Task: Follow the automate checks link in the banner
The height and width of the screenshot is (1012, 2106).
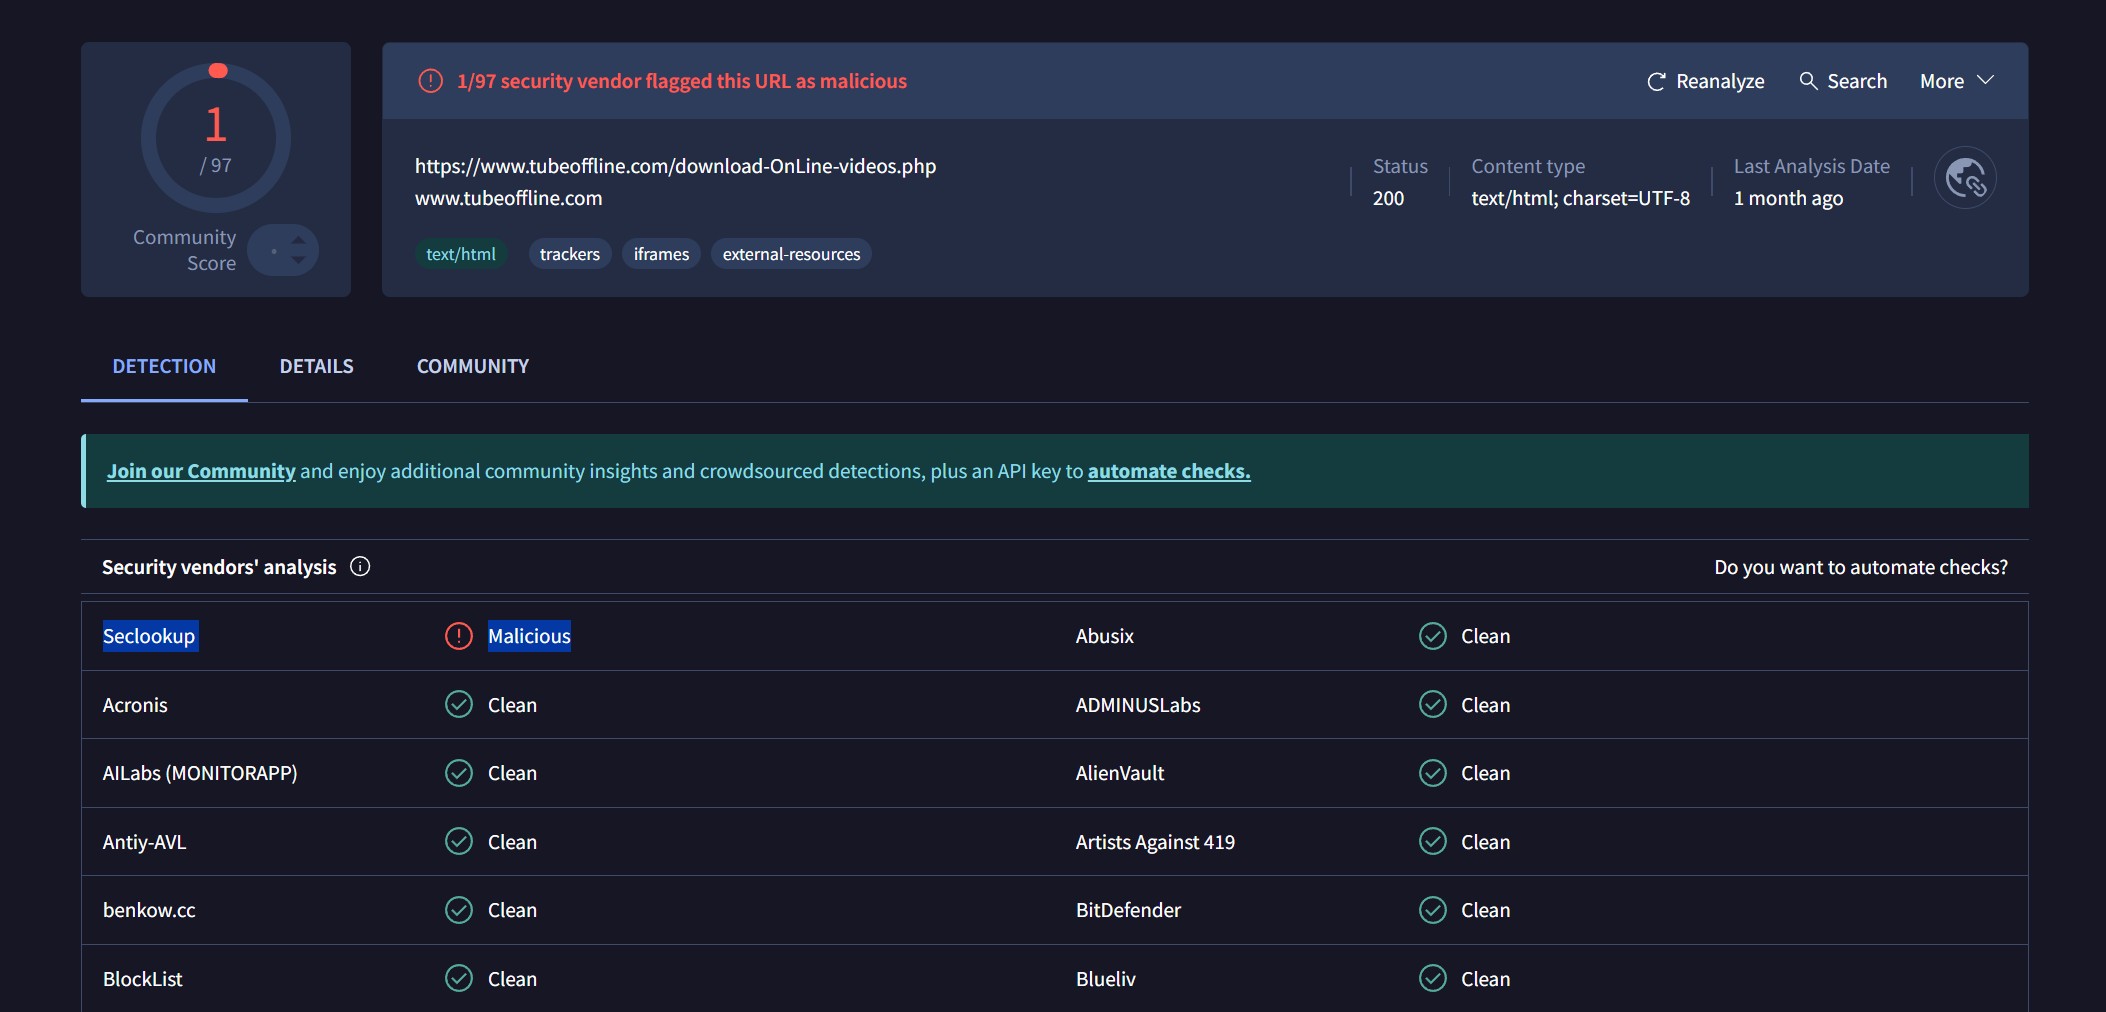Action: tap(1169, 471)
